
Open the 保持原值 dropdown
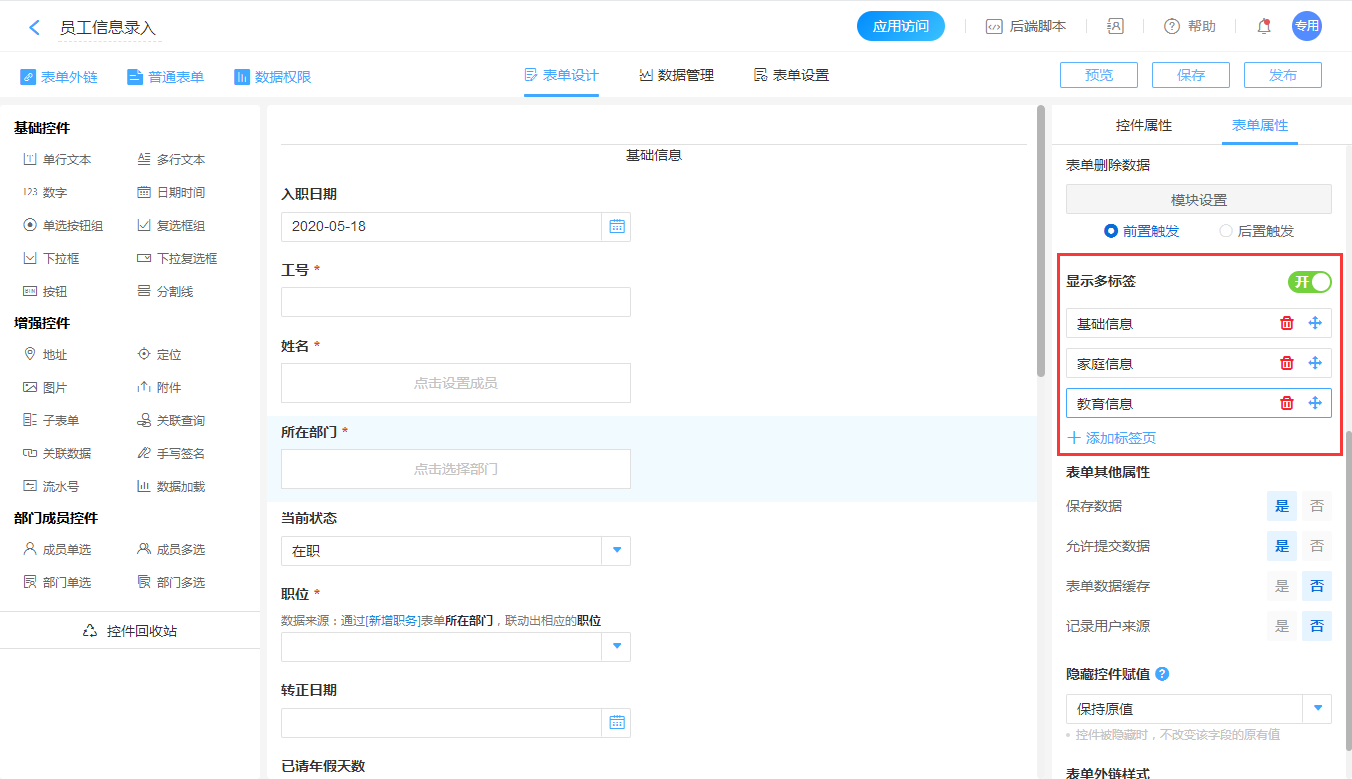pyautogui.click(x=1317, y=708)
